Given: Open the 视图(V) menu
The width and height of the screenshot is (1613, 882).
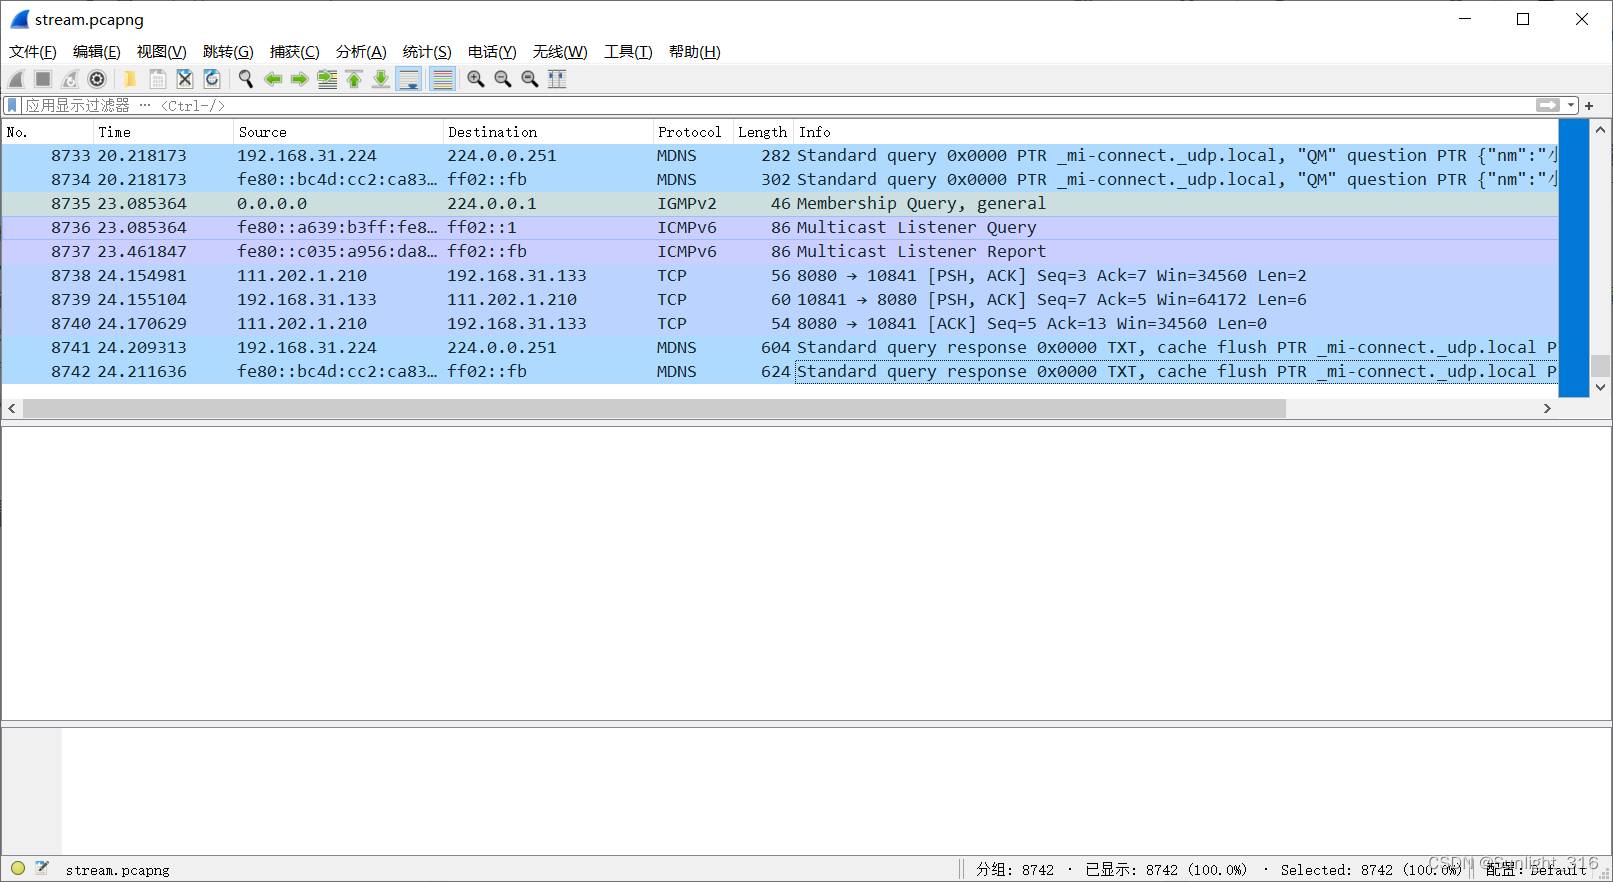Looking at the screenshot, I should [x=162, y=52].
